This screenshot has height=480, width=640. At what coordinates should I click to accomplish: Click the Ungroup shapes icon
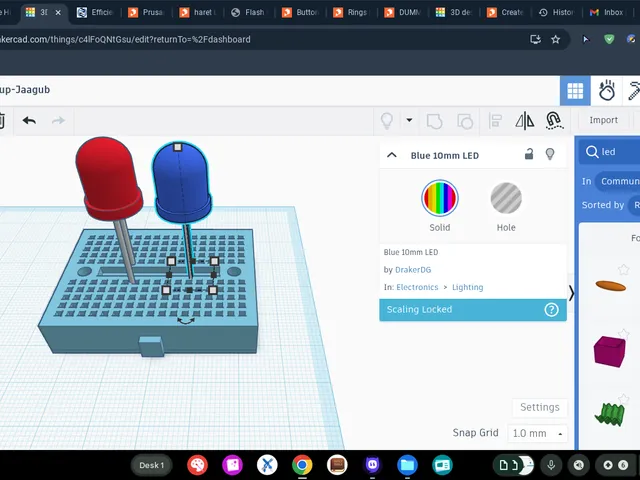coord(465,121)
